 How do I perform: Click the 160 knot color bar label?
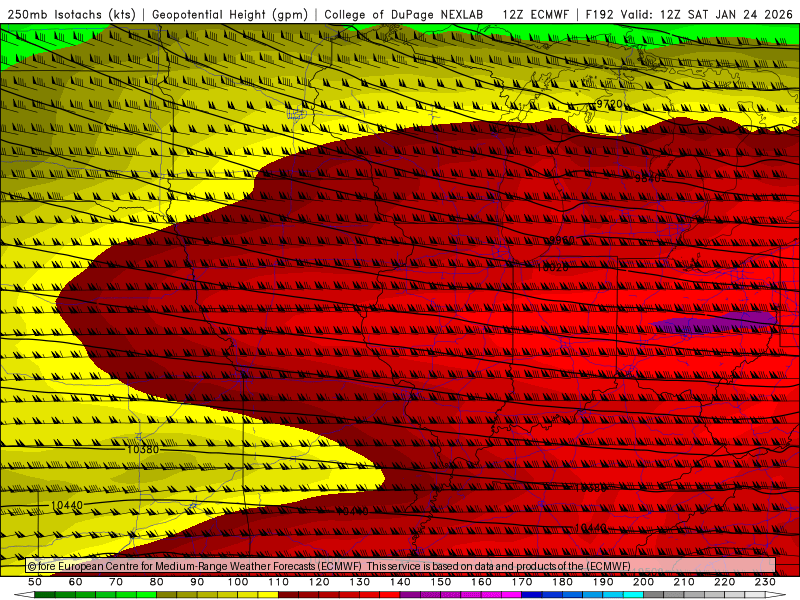coord(481,582)
